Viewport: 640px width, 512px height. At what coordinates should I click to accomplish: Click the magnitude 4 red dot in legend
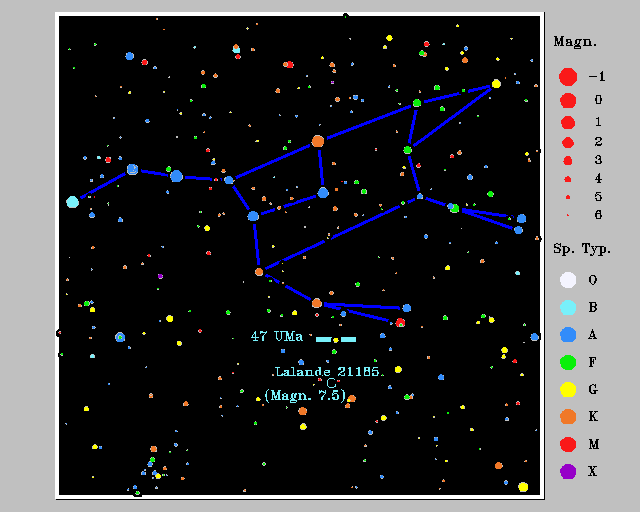pyautogui.click(x=567, y=179)
